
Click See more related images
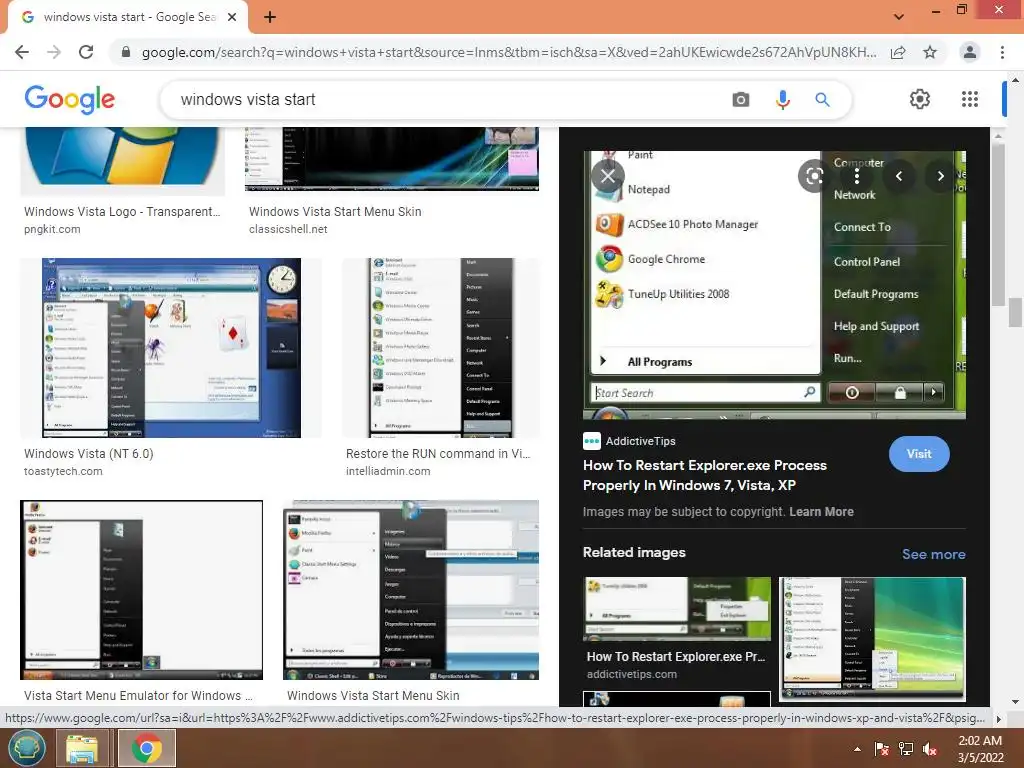point(933,554)
